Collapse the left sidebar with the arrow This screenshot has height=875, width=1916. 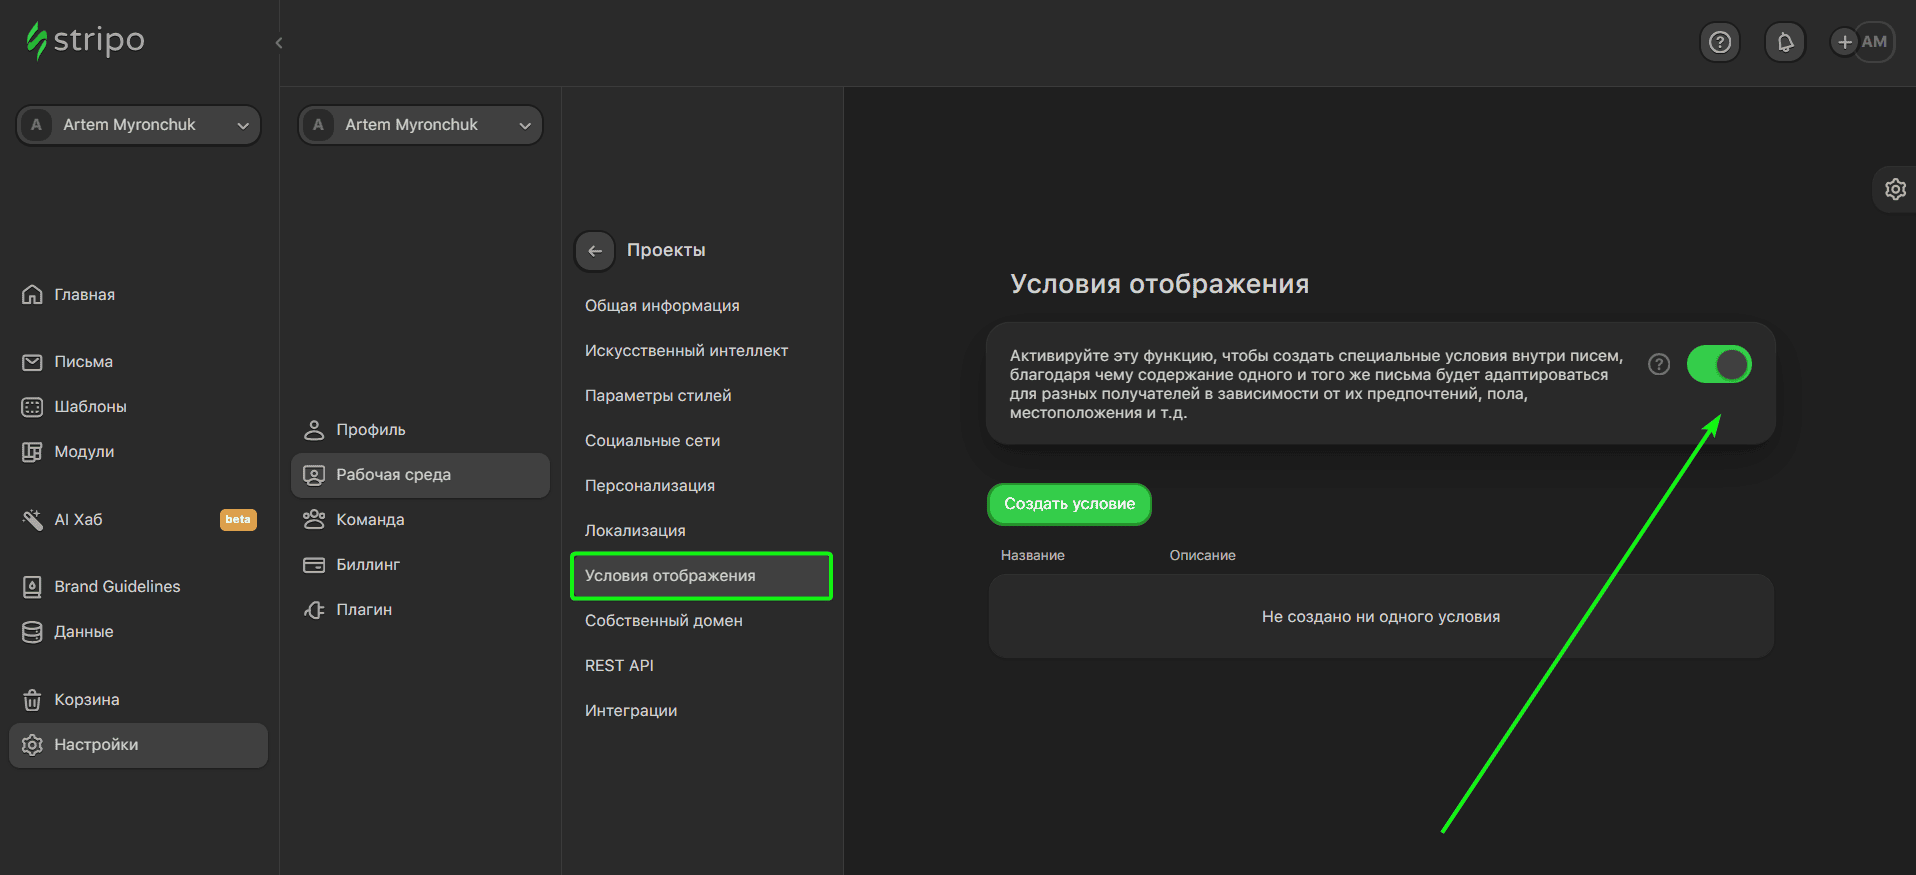(x=279, y=43)
